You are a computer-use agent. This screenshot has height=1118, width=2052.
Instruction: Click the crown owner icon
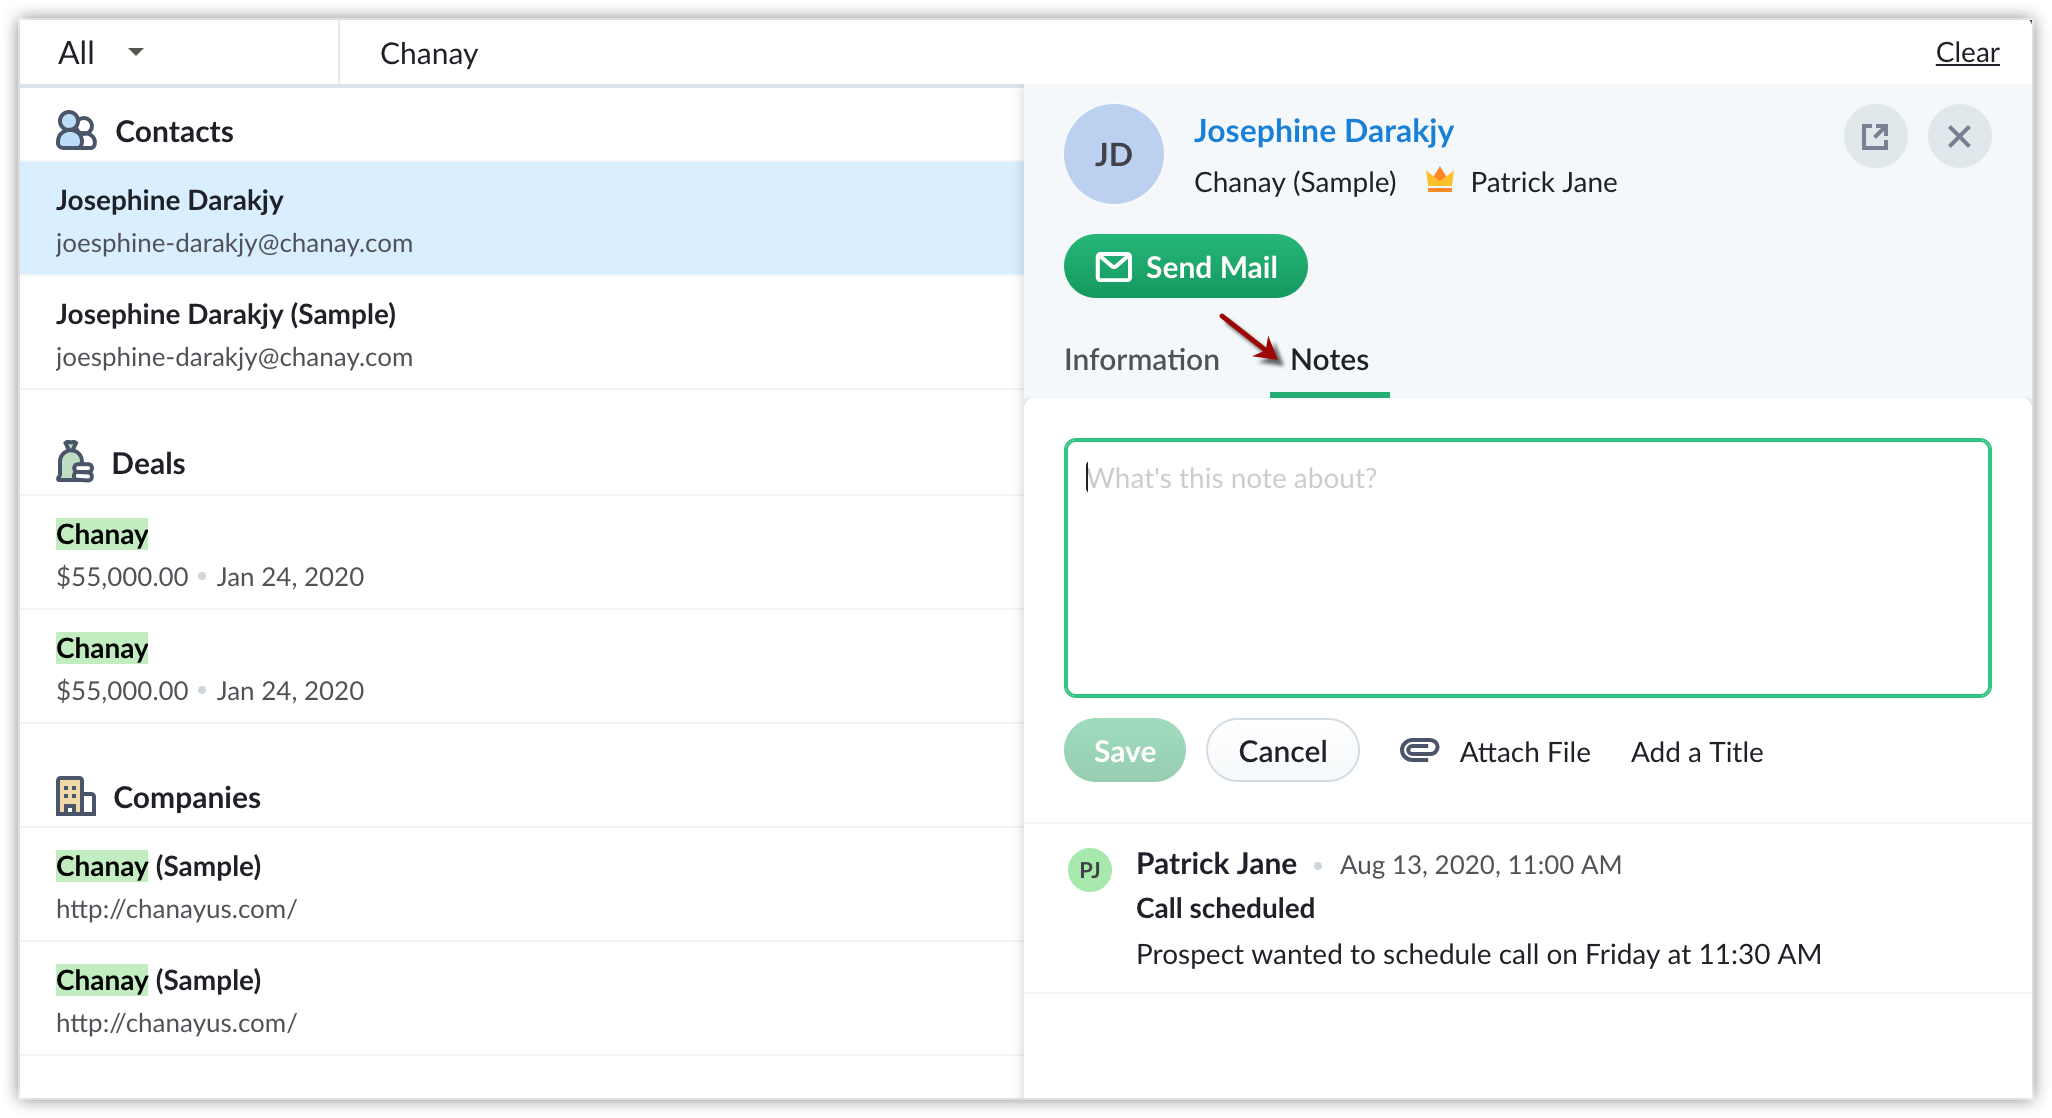point(1439,181)
